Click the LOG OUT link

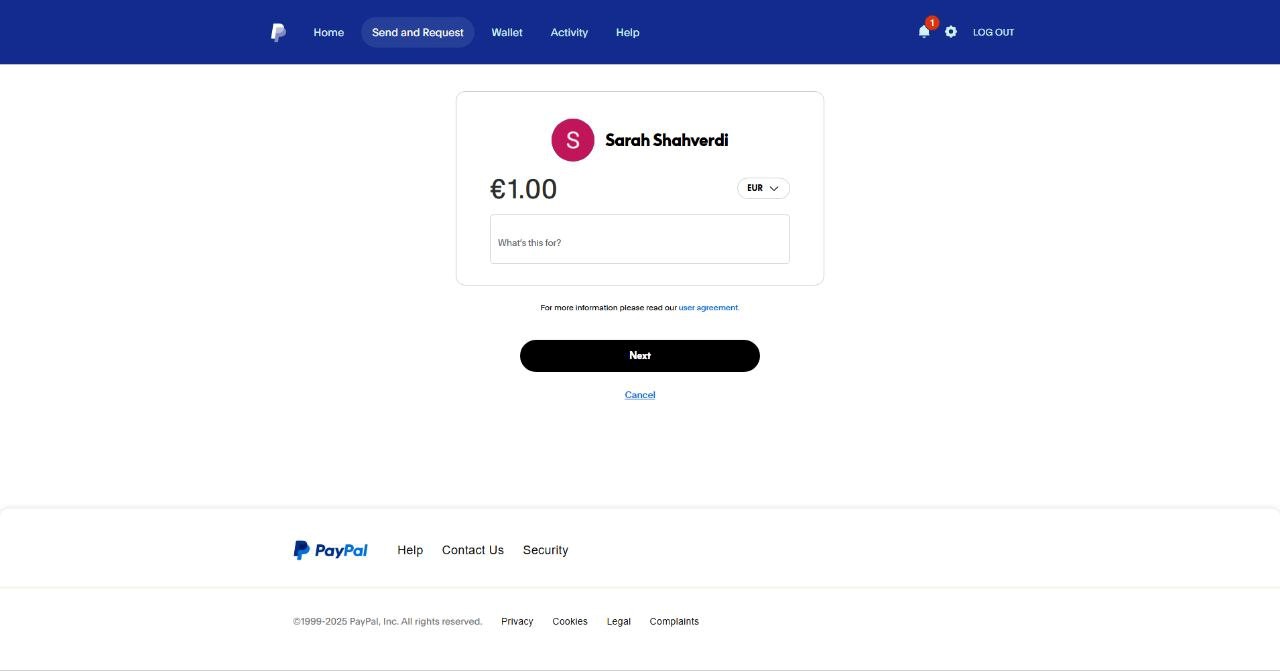(x=993, y=33)
